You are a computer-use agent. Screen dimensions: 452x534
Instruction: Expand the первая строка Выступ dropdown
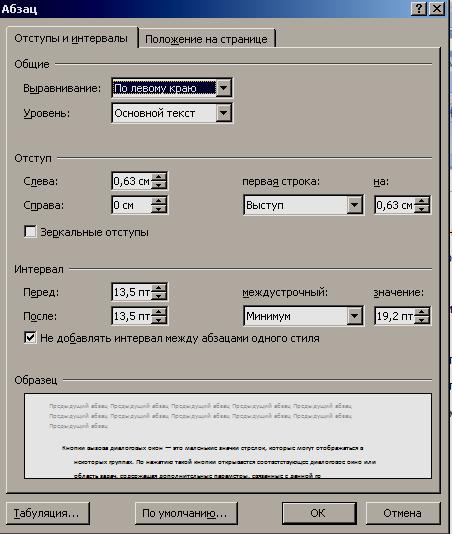pyautogui.click(x=355, y=205)
